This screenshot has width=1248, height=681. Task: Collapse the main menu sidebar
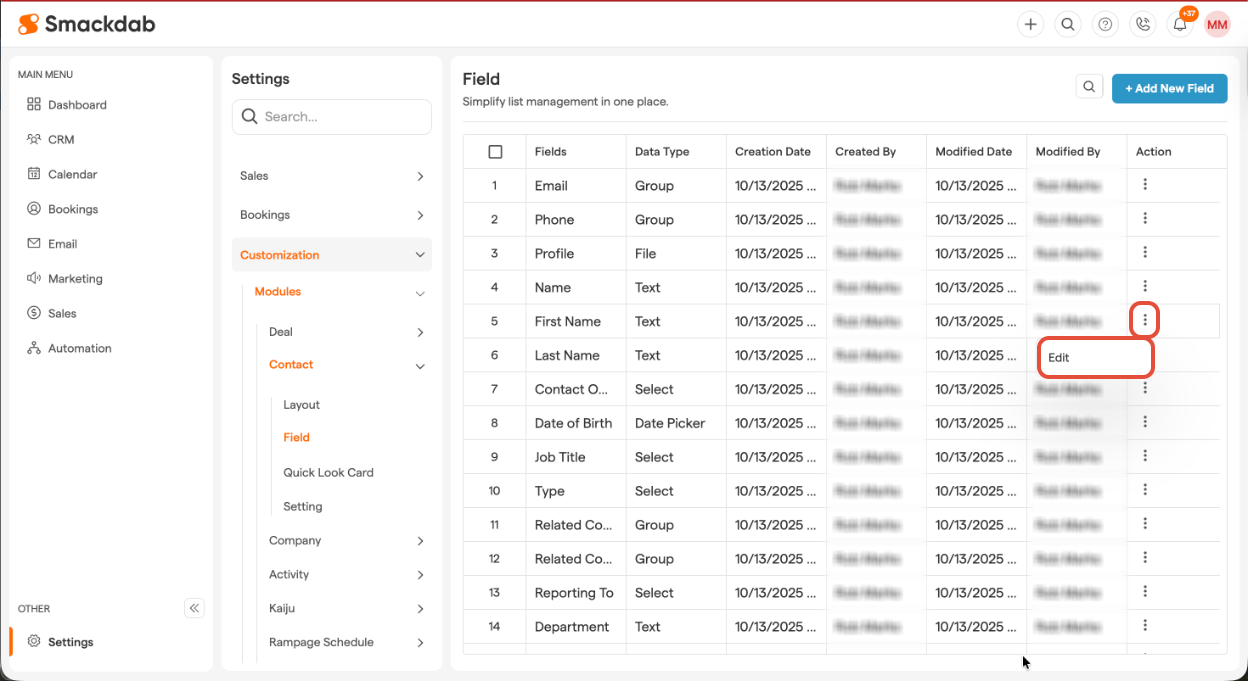194,608
